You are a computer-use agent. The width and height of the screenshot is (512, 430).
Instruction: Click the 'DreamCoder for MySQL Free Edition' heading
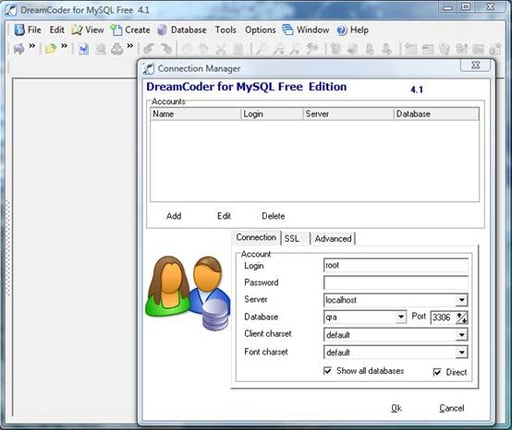click(x=246, y=87)
